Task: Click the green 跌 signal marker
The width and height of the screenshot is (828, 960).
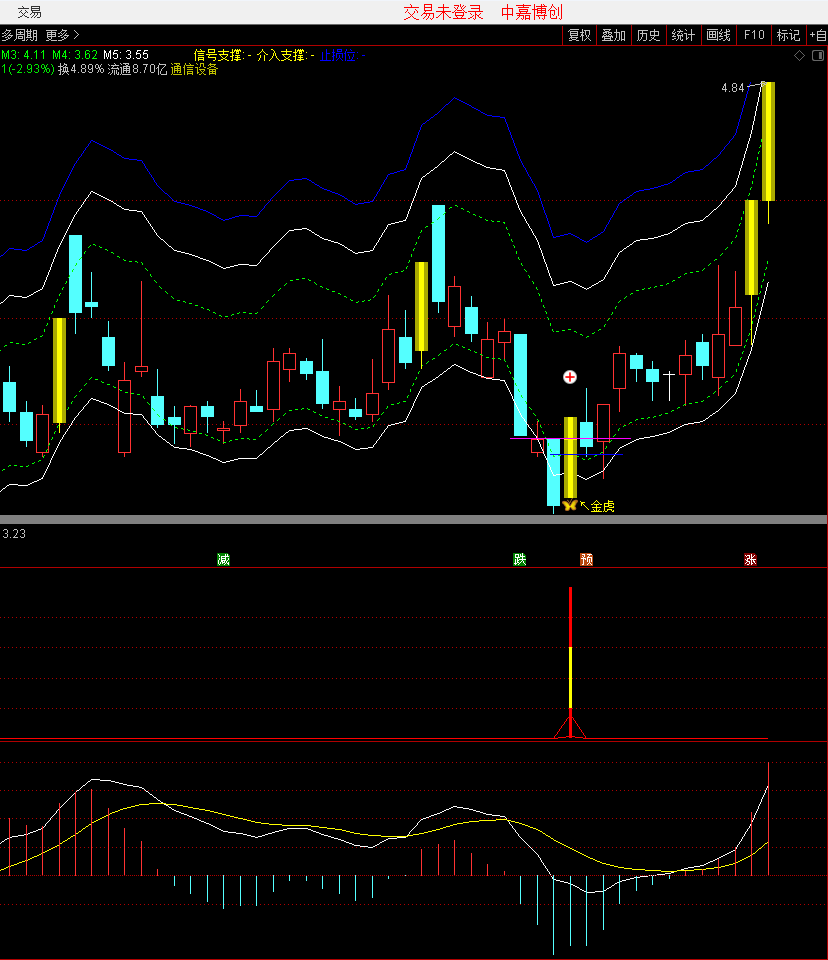Action: click(x=520, y=559)
